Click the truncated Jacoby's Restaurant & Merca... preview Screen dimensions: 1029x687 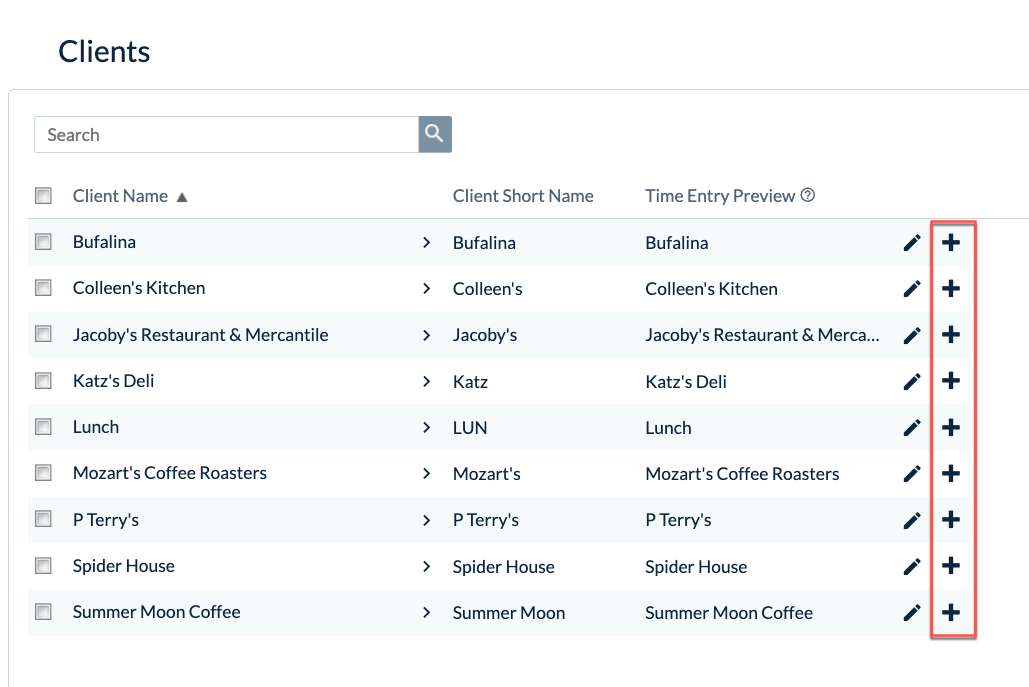(762, 335)
